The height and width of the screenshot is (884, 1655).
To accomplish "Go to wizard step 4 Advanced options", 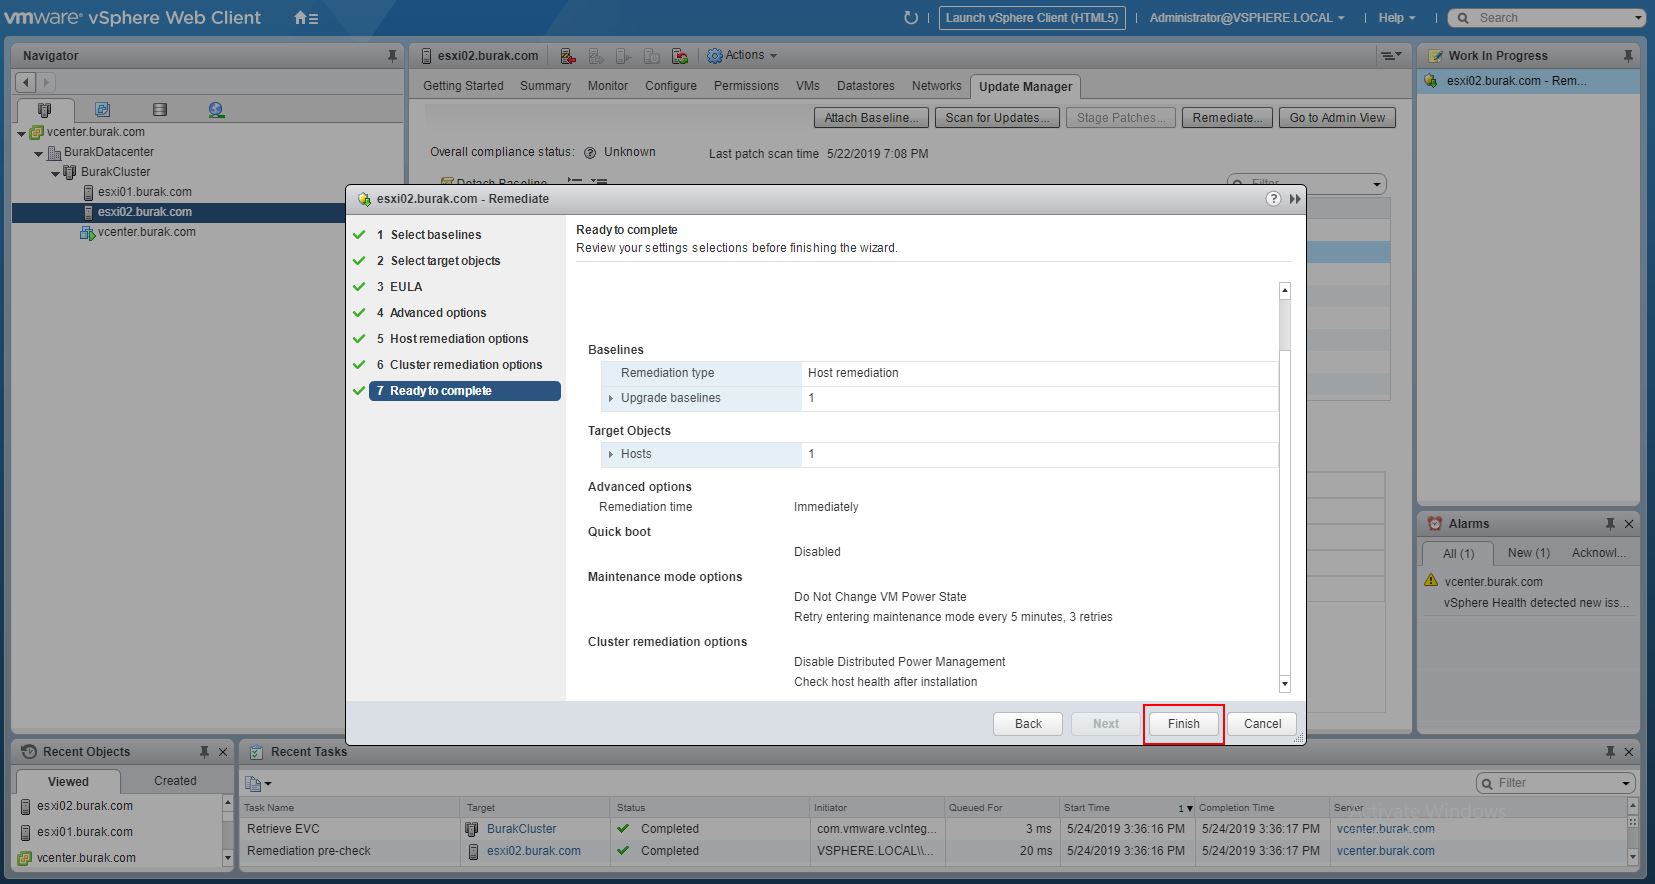I will point(437,313).
